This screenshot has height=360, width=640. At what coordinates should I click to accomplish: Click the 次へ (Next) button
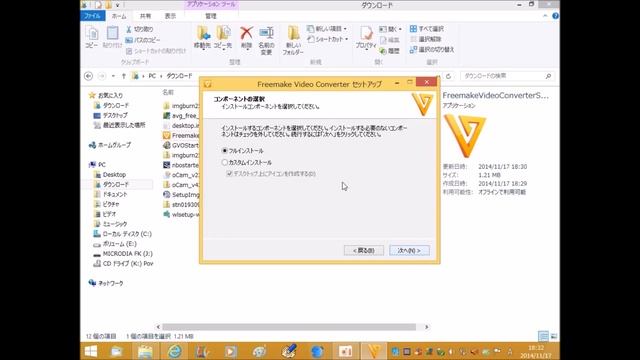[409, 250]
